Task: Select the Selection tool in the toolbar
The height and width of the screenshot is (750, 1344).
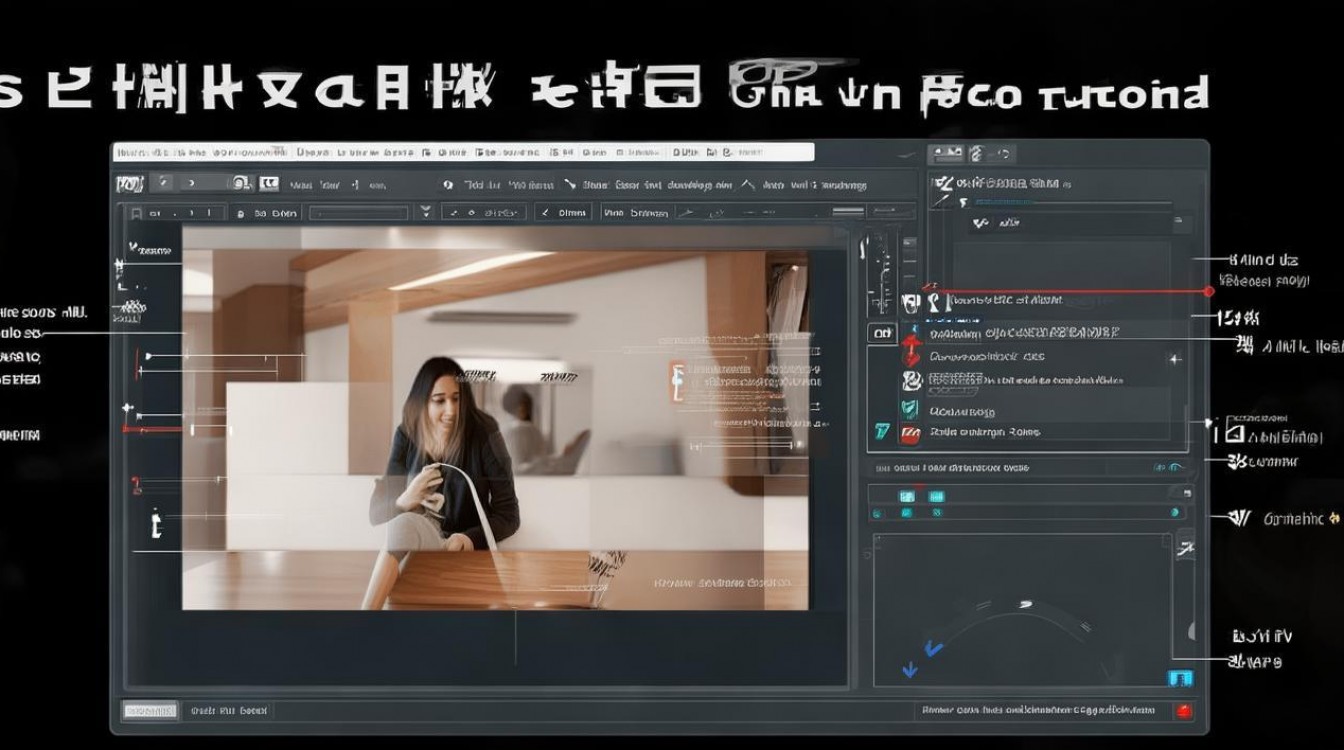Action: (162, 183)
